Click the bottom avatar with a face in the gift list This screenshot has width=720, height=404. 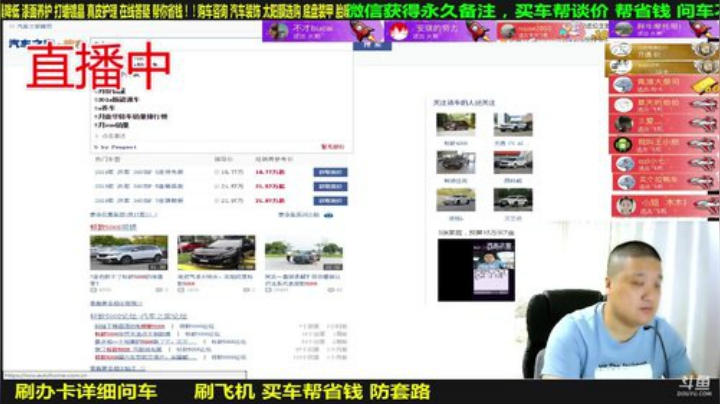[x=625, y=206]
